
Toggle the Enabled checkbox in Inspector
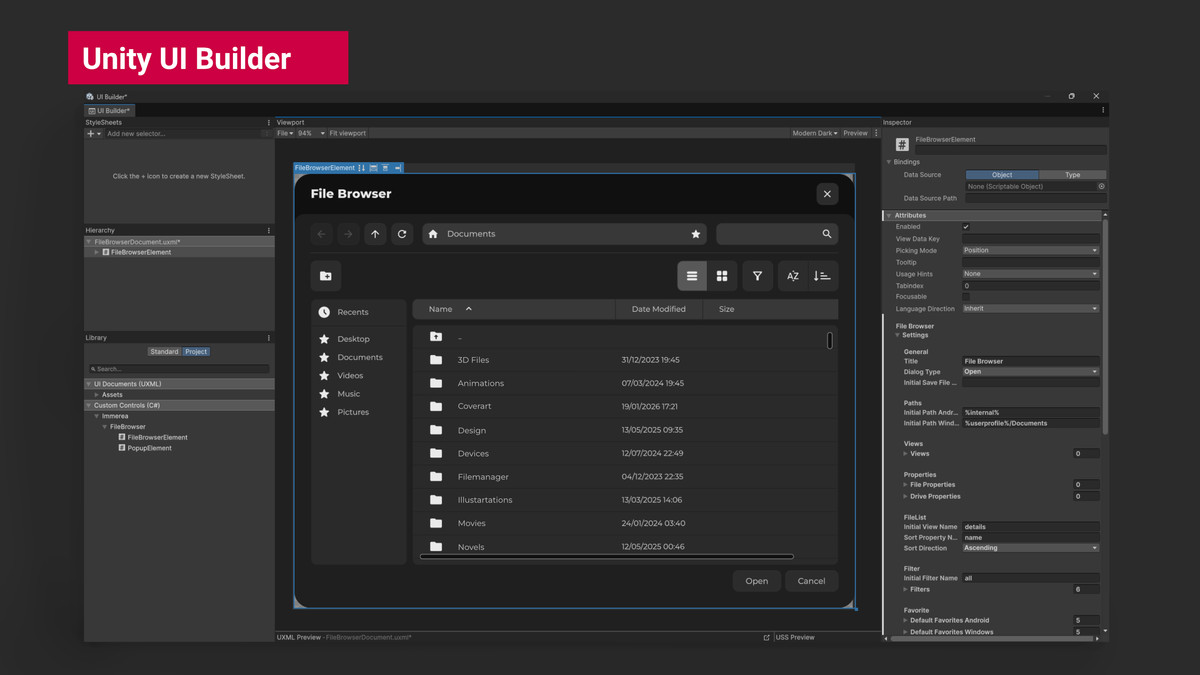coord(966,227)
